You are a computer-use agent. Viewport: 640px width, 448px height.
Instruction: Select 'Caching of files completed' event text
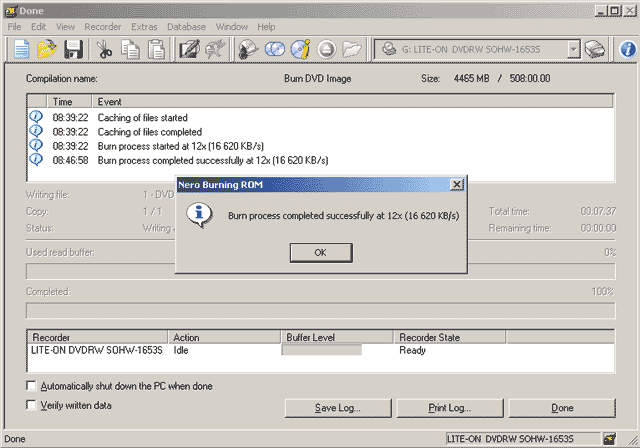click(150, 132)
